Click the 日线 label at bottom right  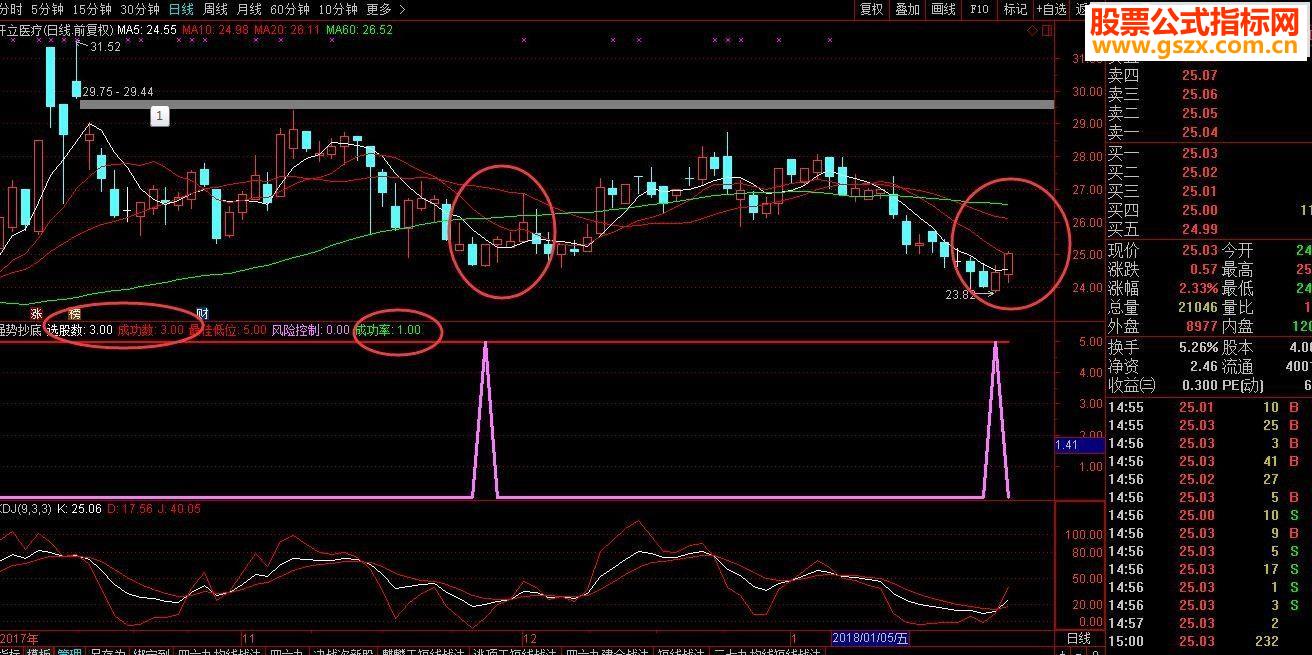(1079, 638)
